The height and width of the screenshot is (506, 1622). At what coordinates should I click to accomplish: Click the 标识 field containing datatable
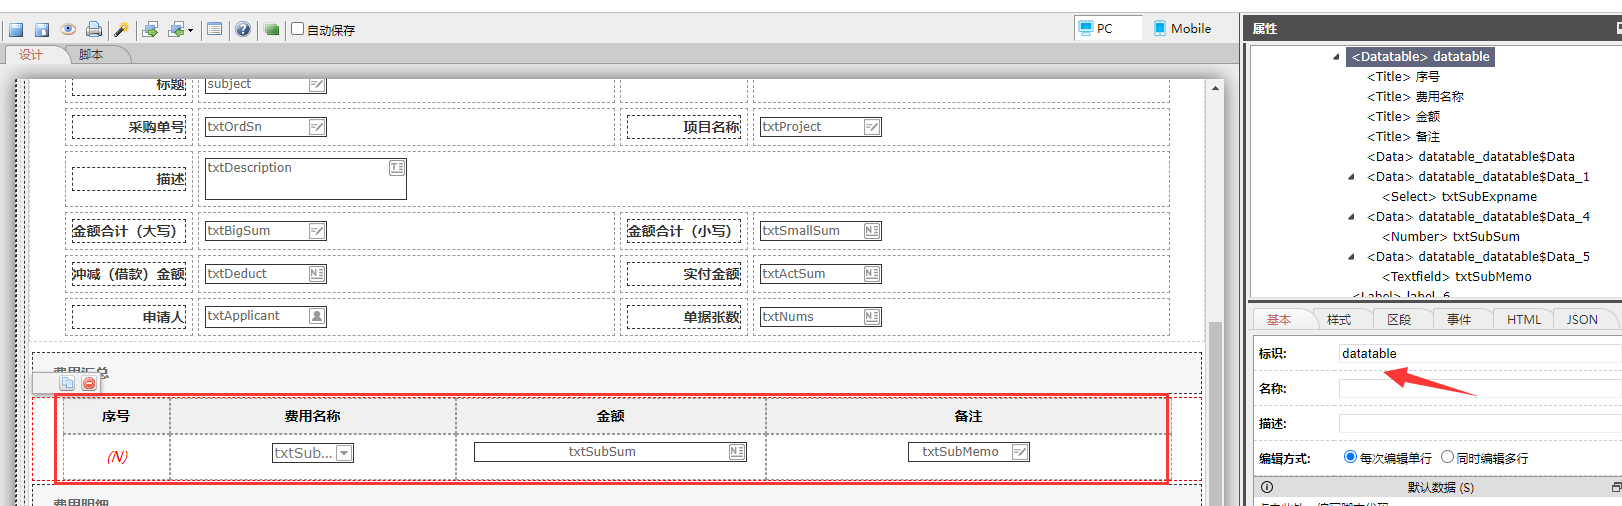(1480, 353)
